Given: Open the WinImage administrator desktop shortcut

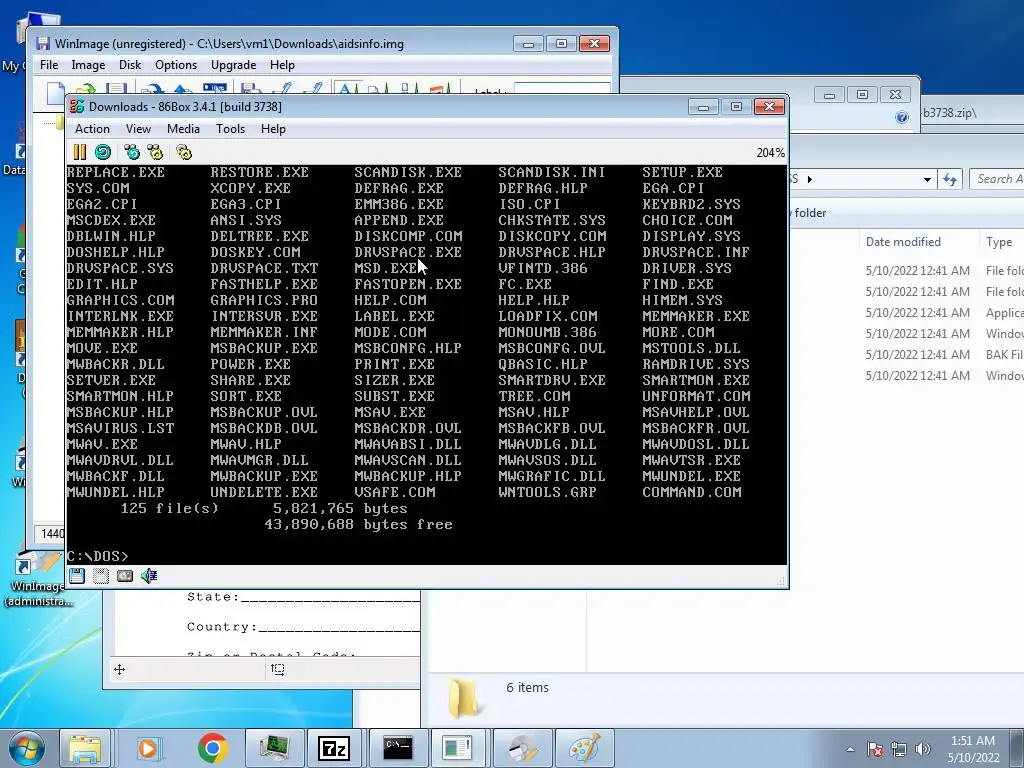Looking at the screenshot, I should (x=38, y=579).
